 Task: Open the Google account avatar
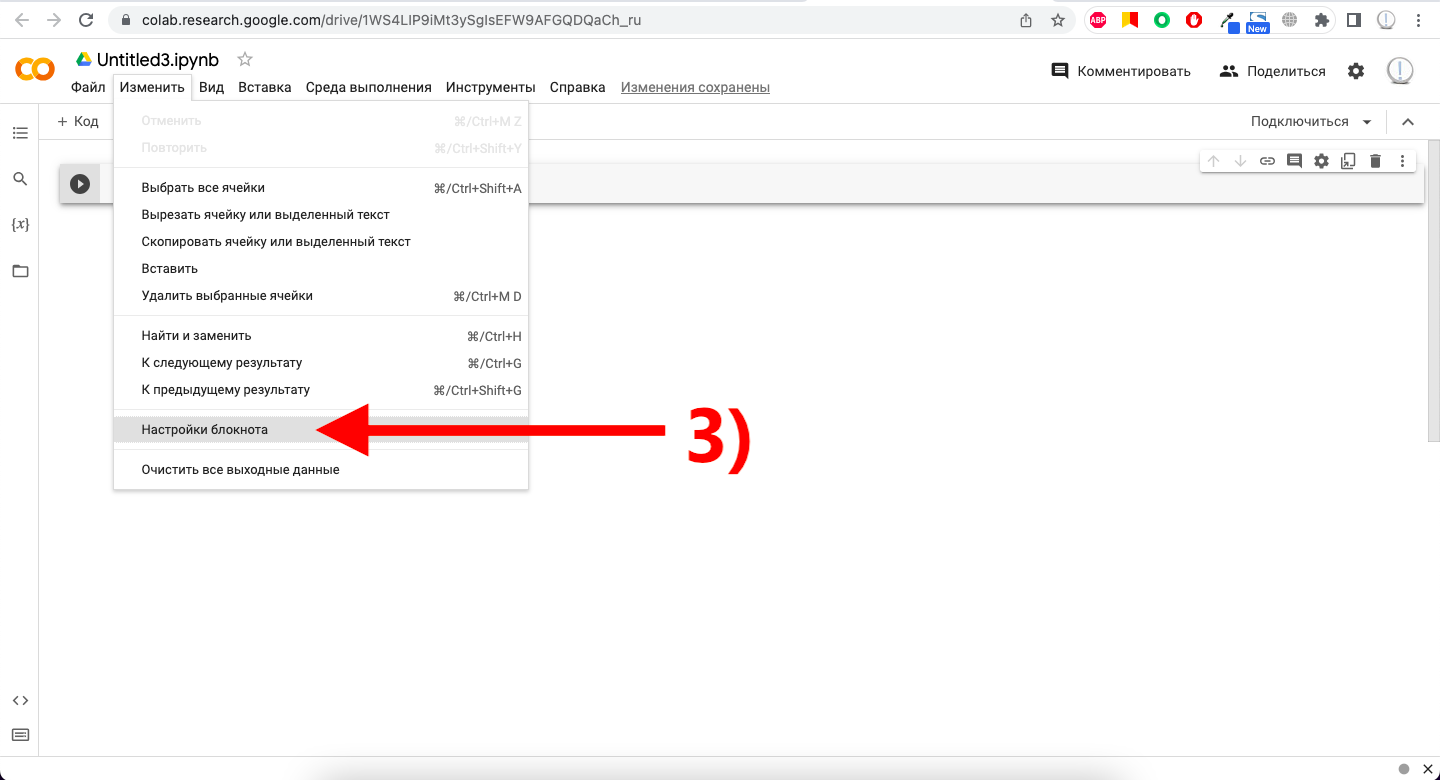coord(1400,71)
